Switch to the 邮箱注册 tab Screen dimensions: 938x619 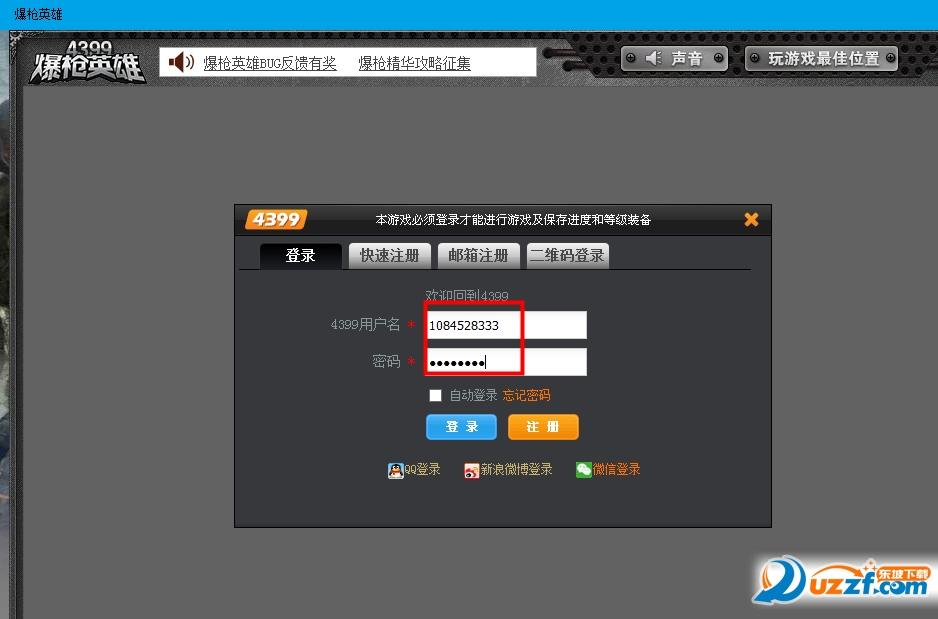[478, 256]
